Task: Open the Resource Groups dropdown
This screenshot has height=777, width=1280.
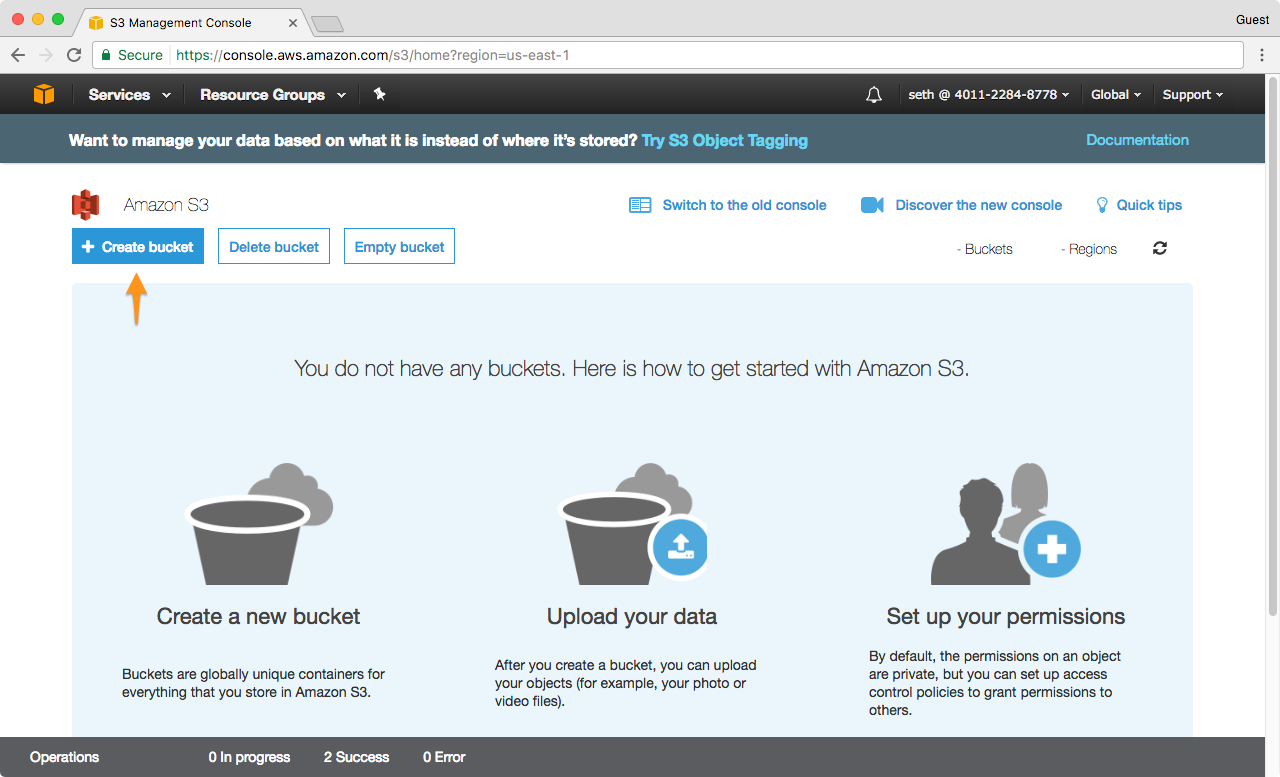Action: 273,94
